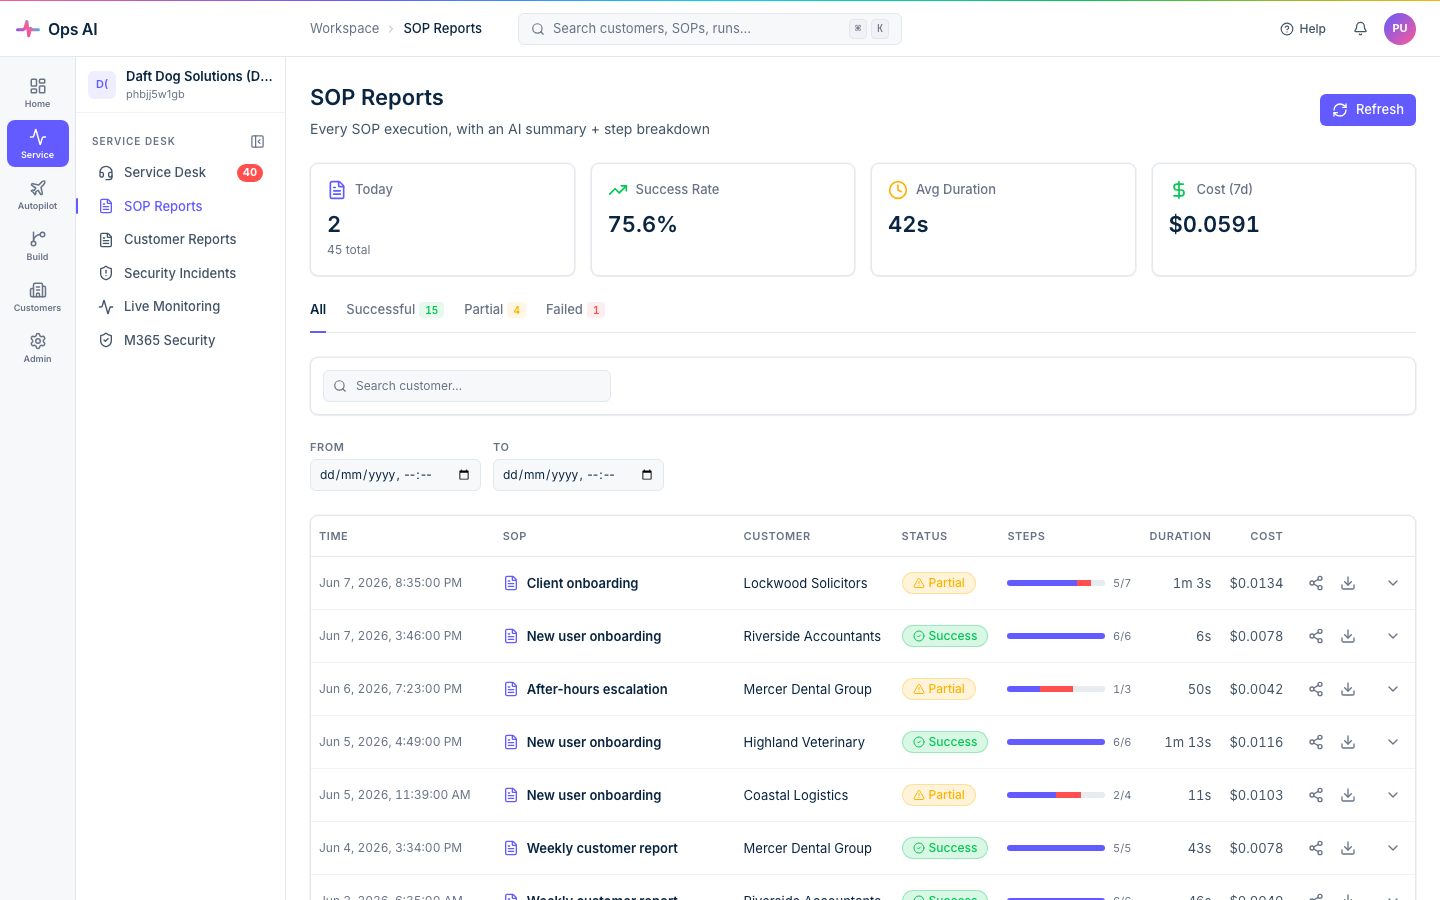Download the Highland Veterinary report
The width and height of the screenshot is (1440, 900).
tap(1348, 742)
